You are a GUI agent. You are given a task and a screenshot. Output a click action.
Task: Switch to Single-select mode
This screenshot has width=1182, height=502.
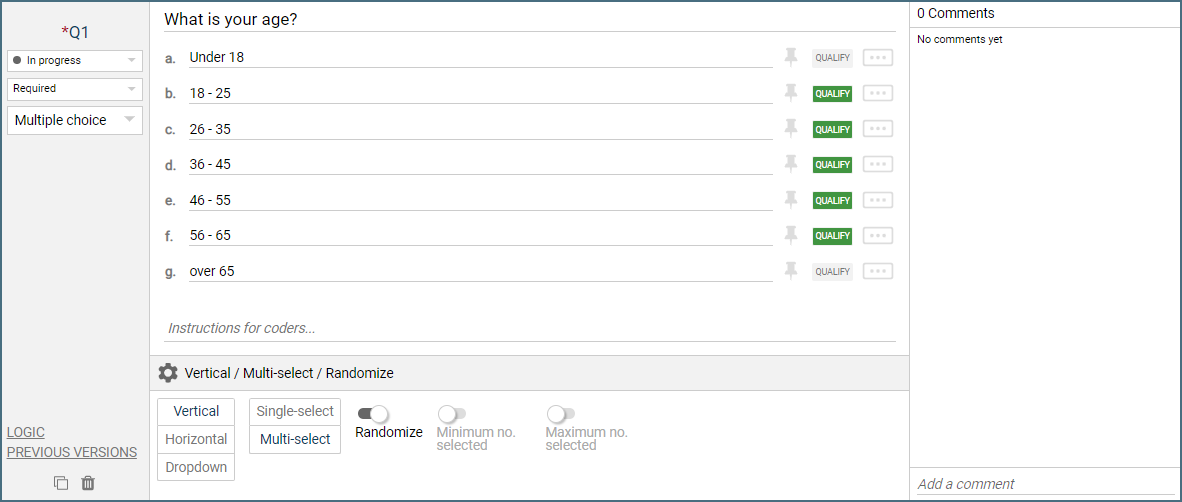point(295,411)
